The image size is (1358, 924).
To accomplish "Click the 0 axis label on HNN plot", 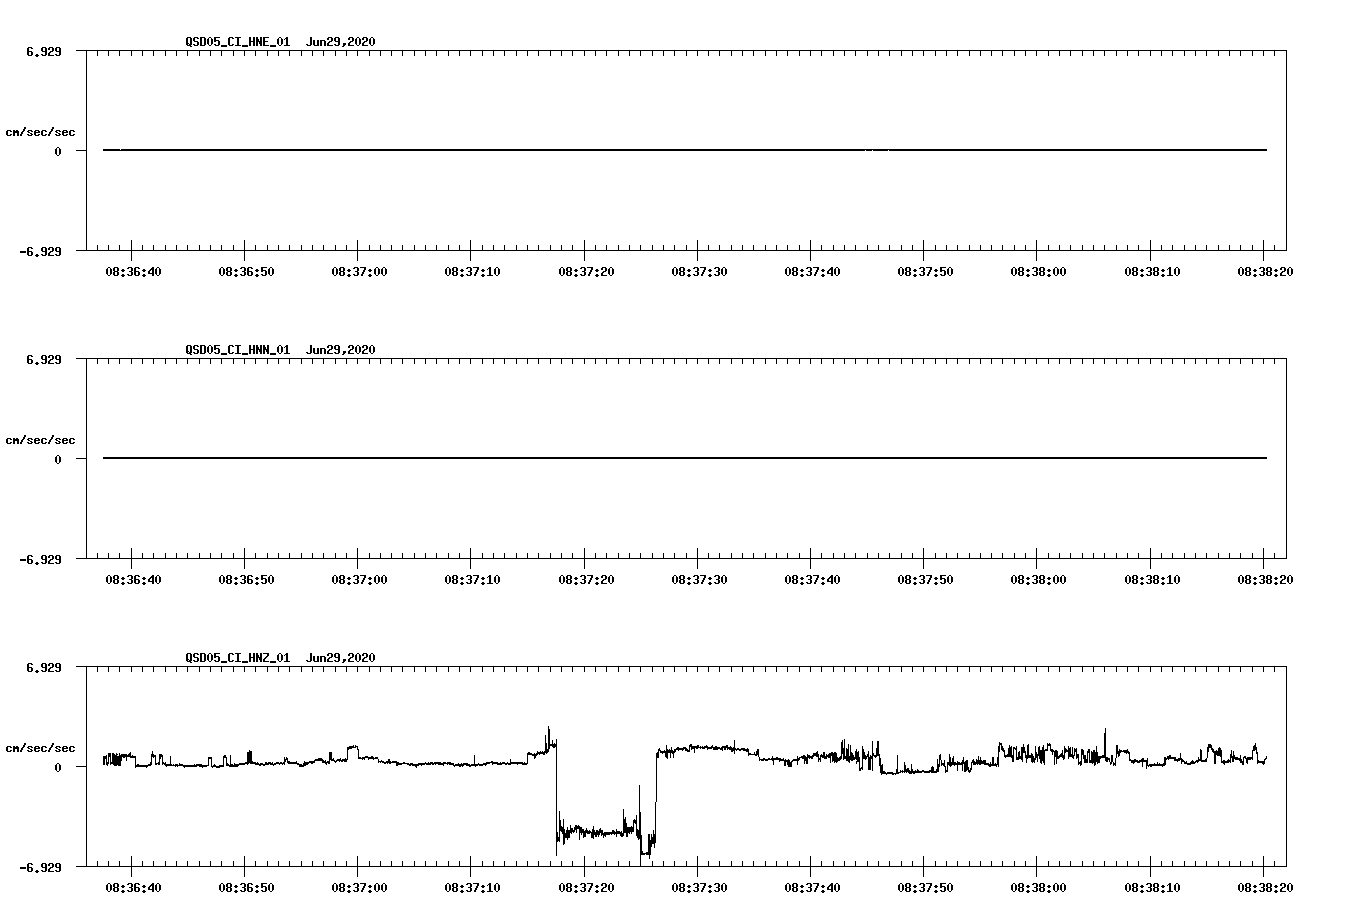I will 58,459.
